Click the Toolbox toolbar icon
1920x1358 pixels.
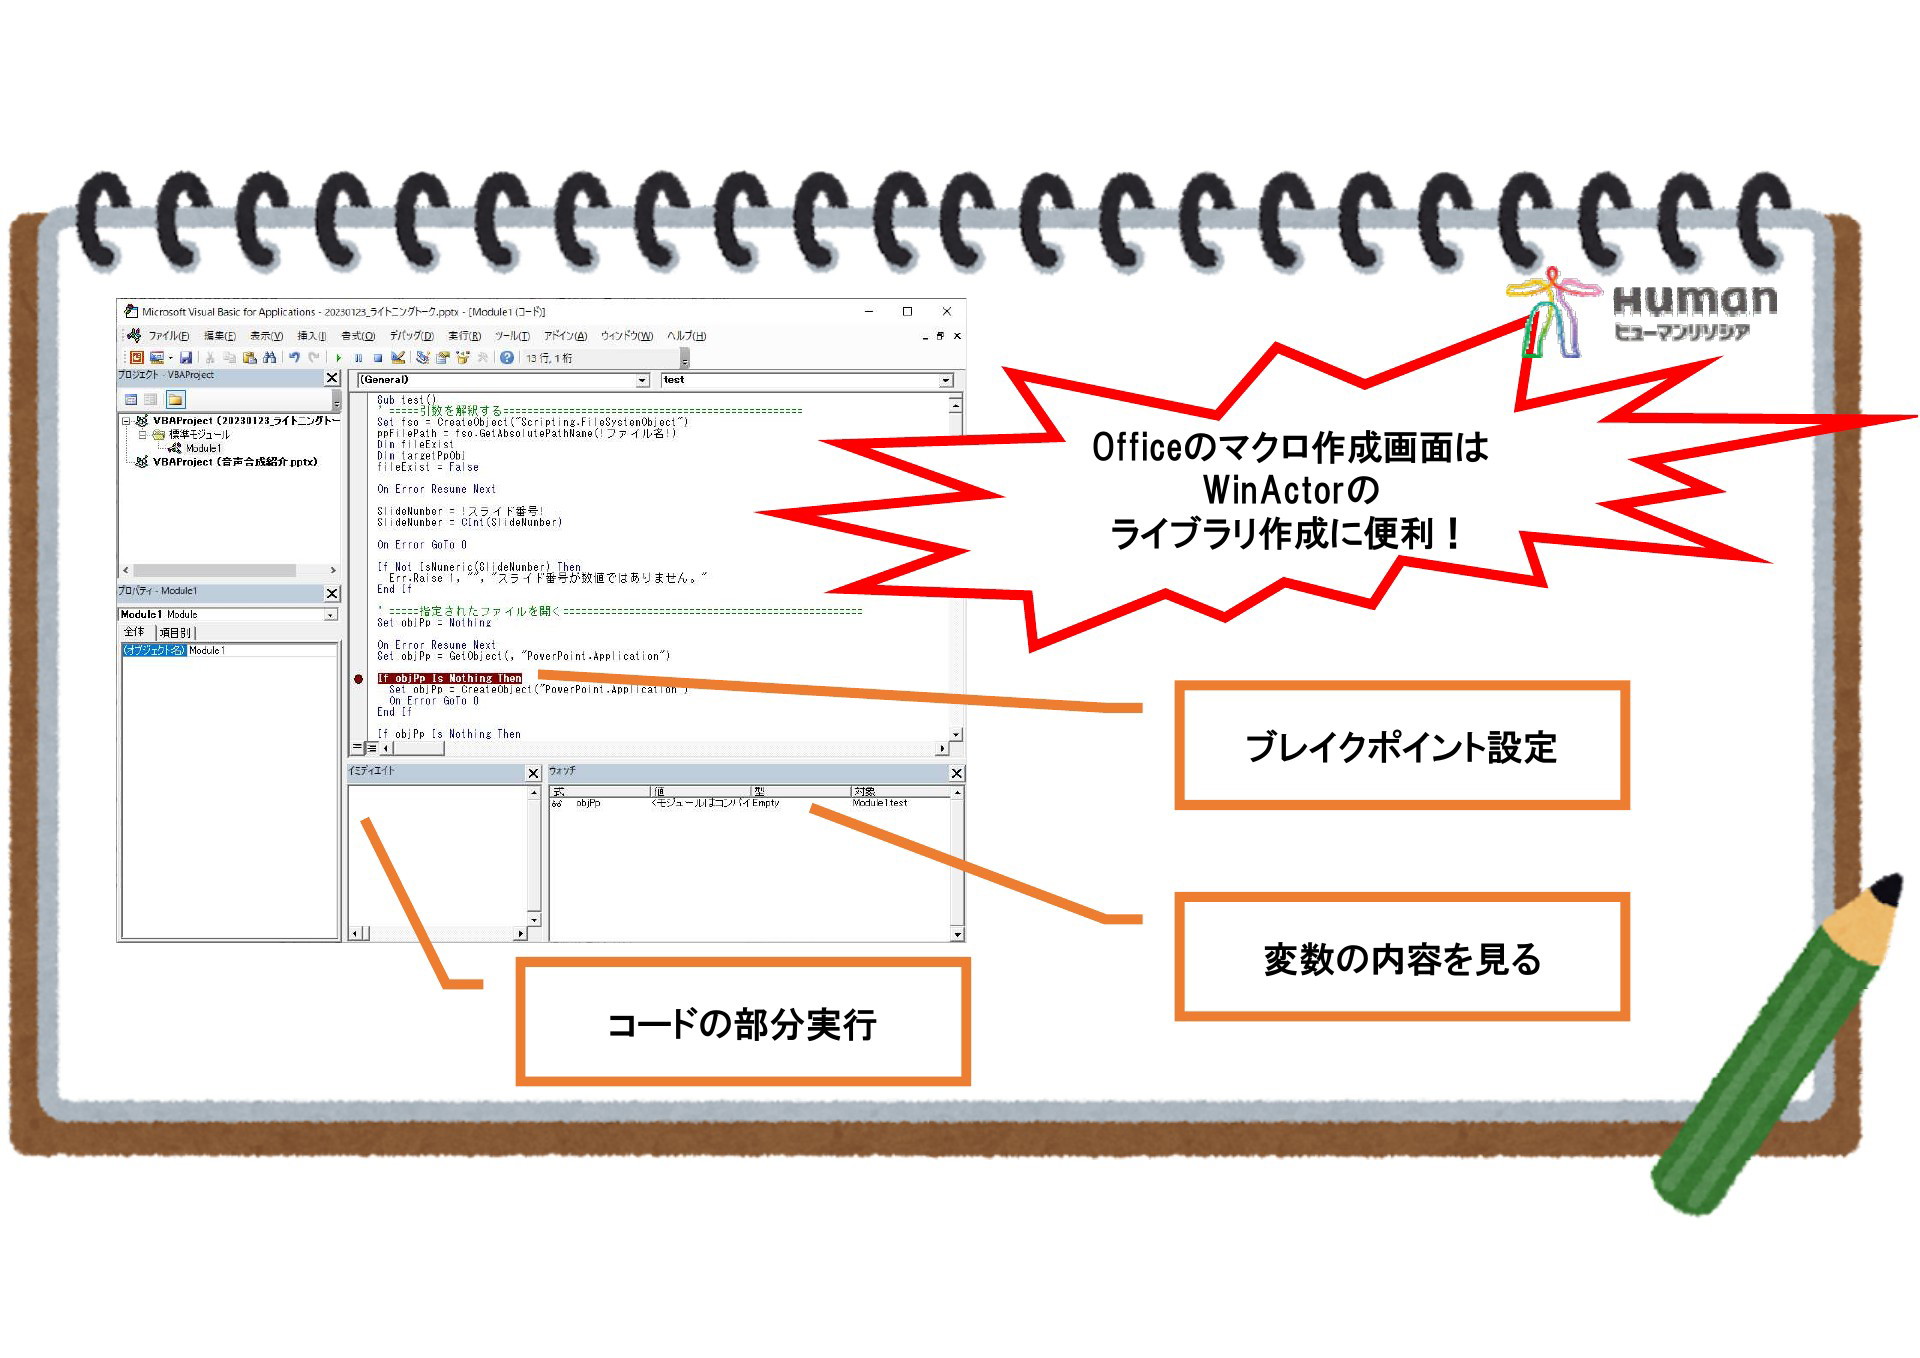pyautogui.click(x=482, y=357)
